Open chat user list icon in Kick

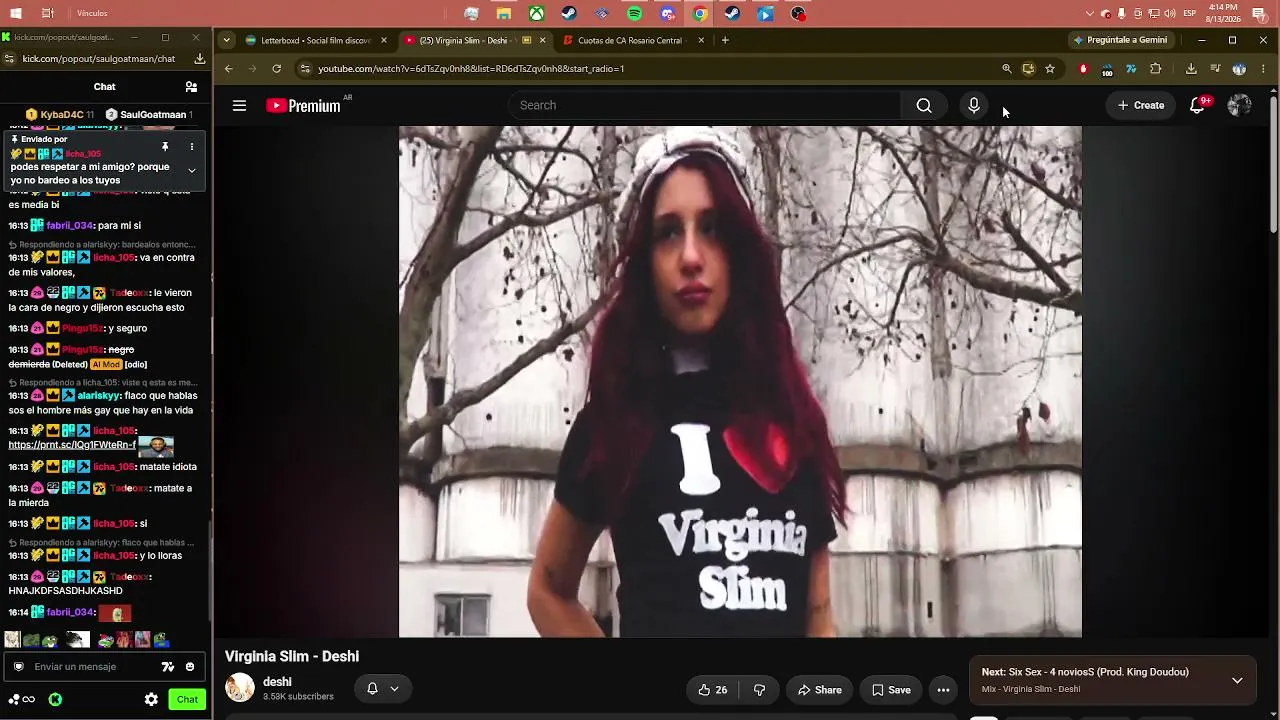[191, 87]
